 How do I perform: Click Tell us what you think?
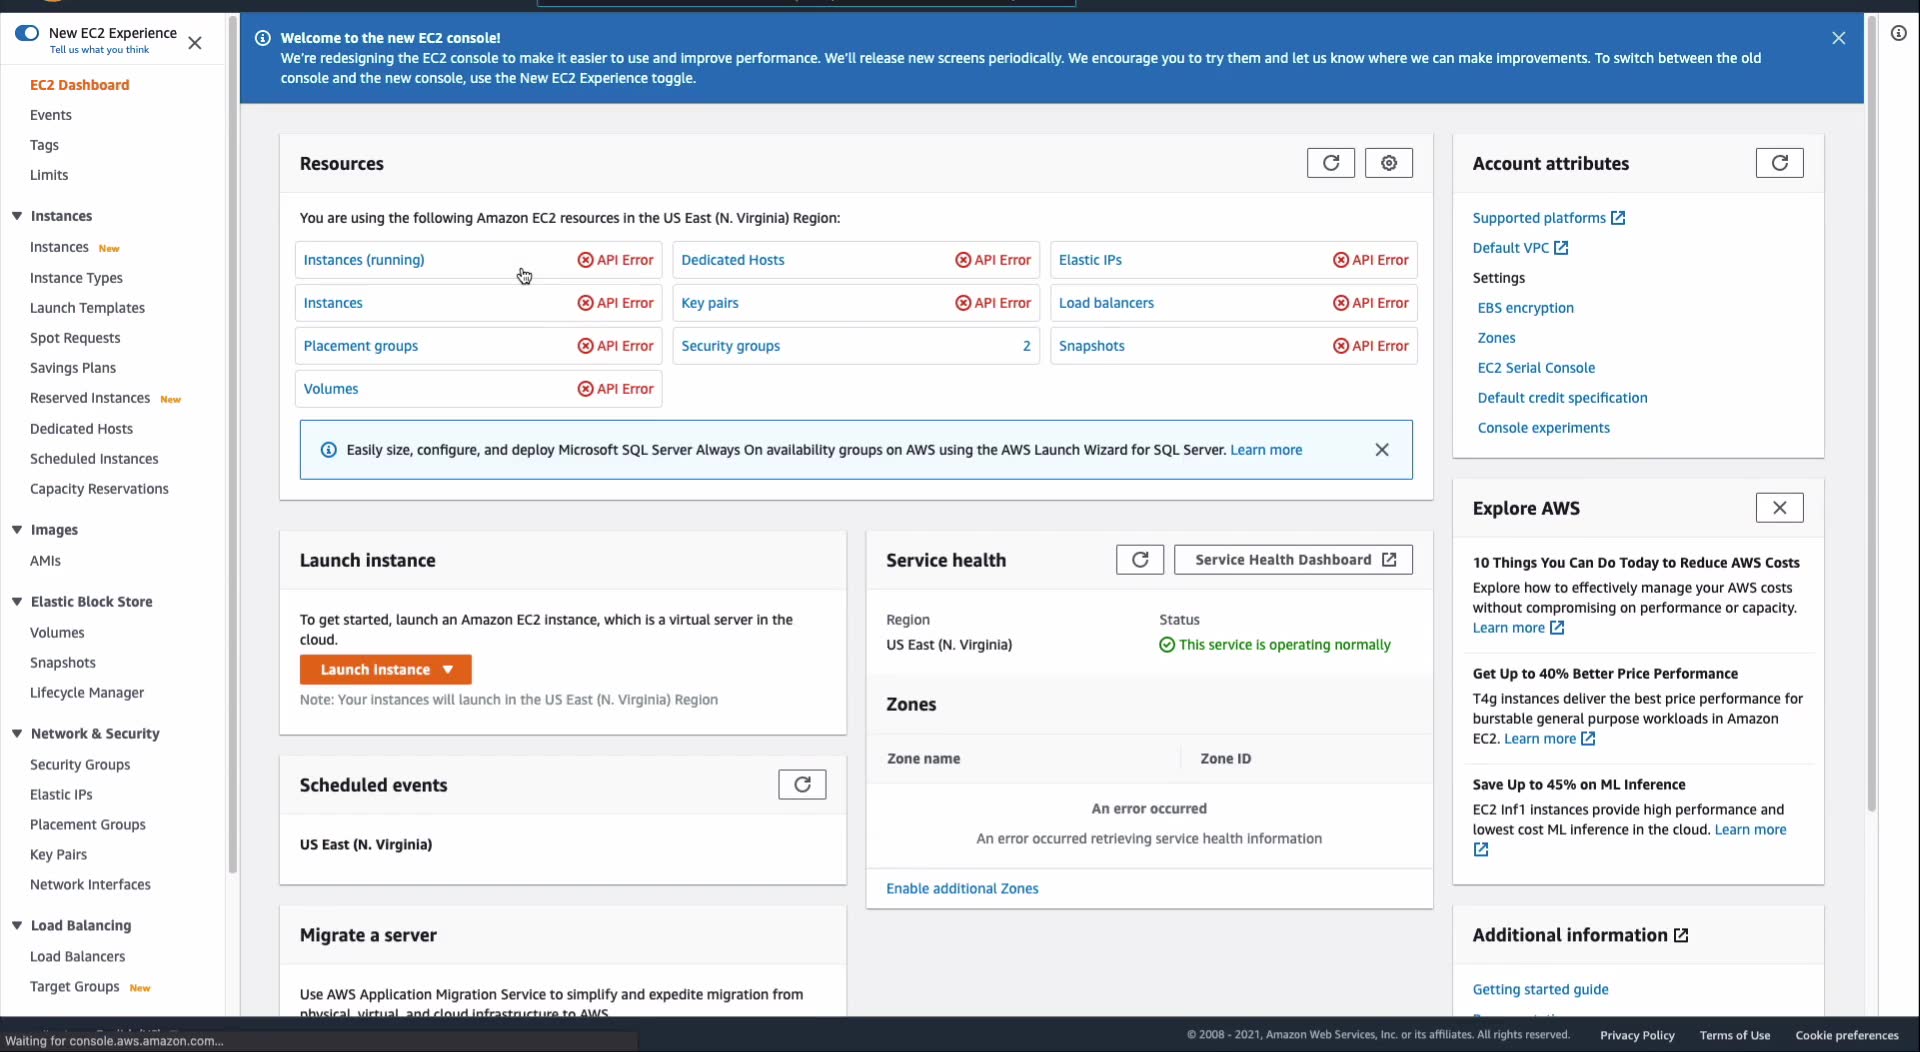[99, 50]
